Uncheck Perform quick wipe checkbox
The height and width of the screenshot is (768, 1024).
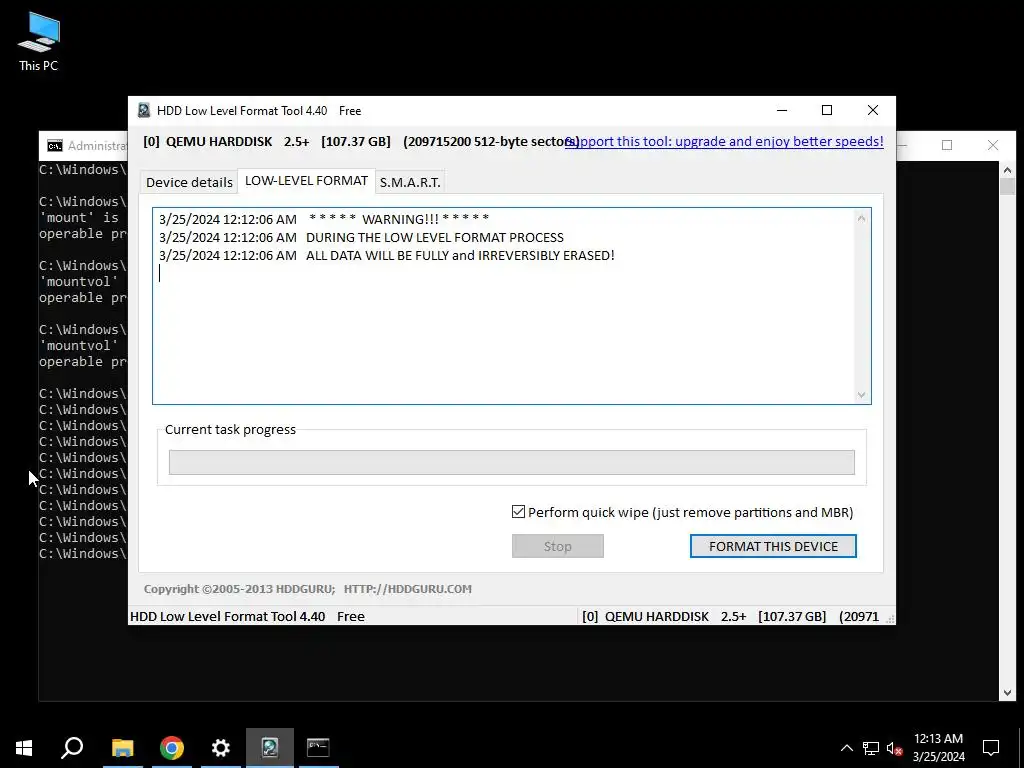tap(519, 512)
